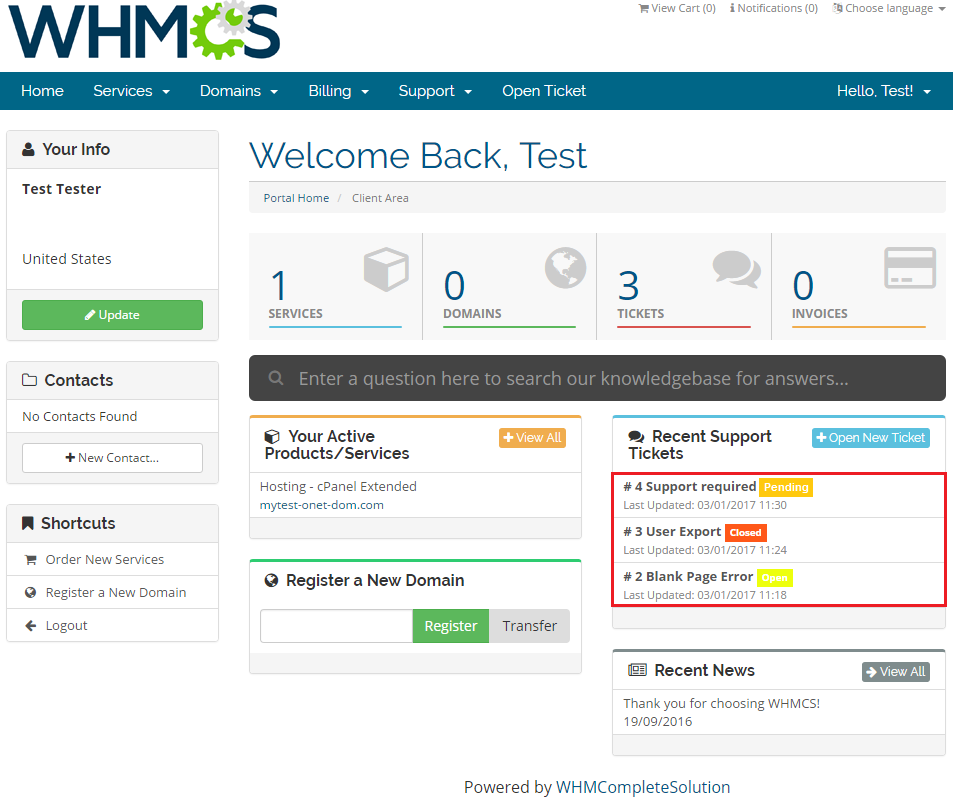Go to Home menu item
The width and height of the screenshot is (953, 800).
click(x=42, y=91)
